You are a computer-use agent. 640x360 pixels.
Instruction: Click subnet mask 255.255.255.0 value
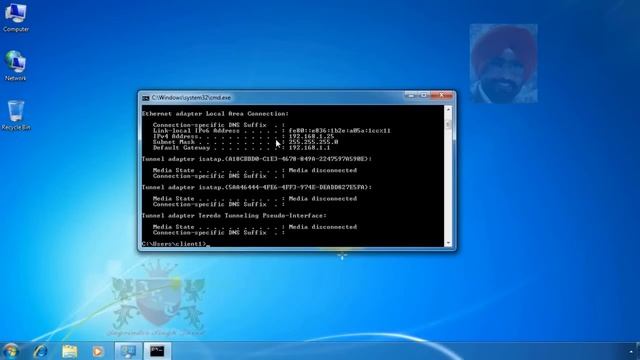click(x=313, y=142)
